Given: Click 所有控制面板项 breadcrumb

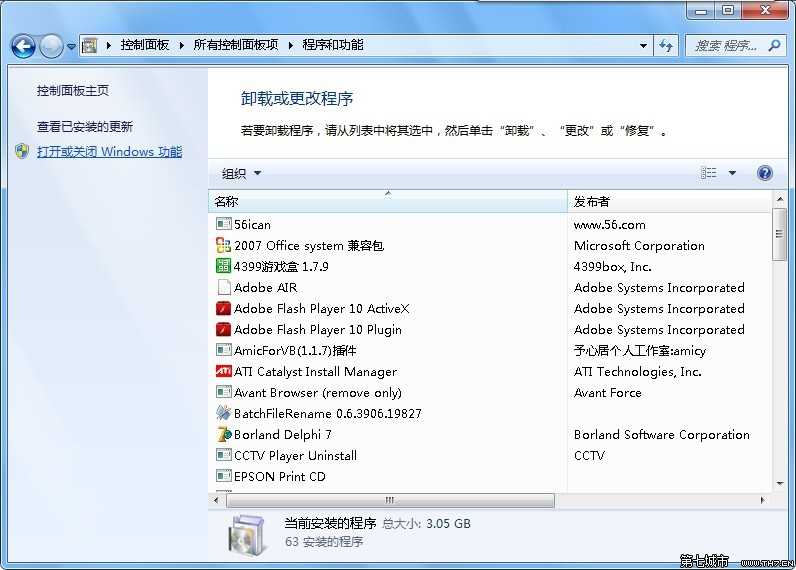Looking at the screenshot, I should [236, 45].
